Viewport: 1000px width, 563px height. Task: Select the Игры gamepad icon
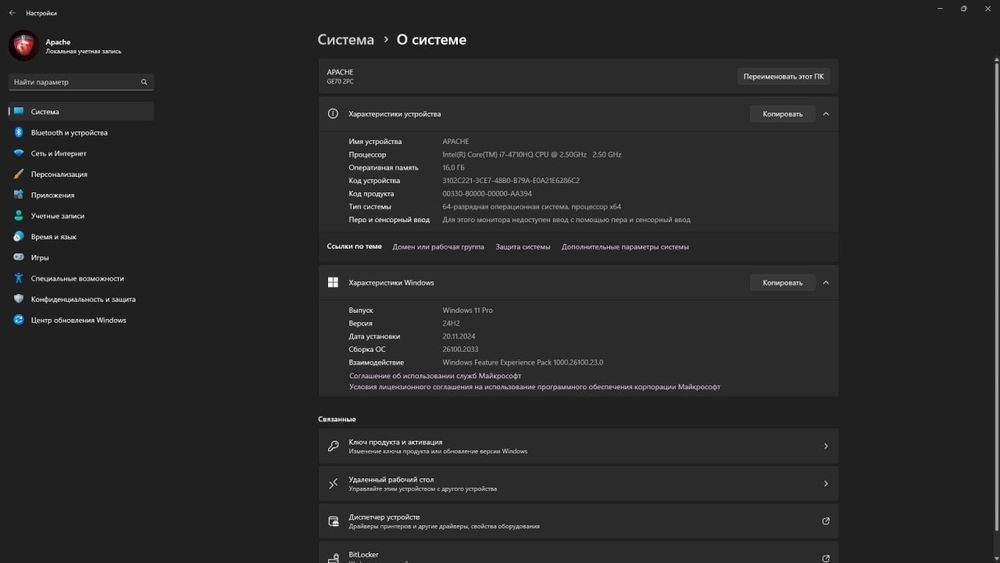pos(19,257)
